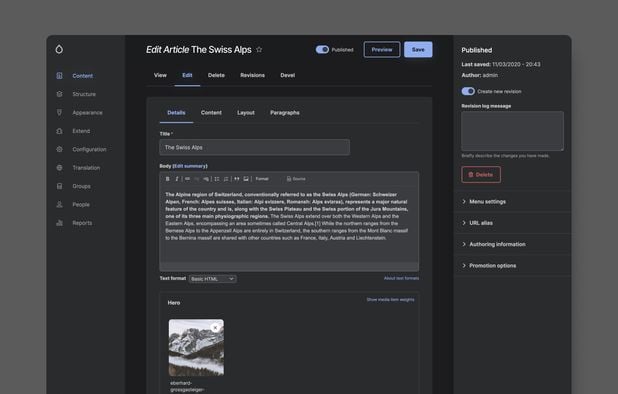Click the Preview button
The height and width of the screenshot is (394, 618).
coord(382,50)
